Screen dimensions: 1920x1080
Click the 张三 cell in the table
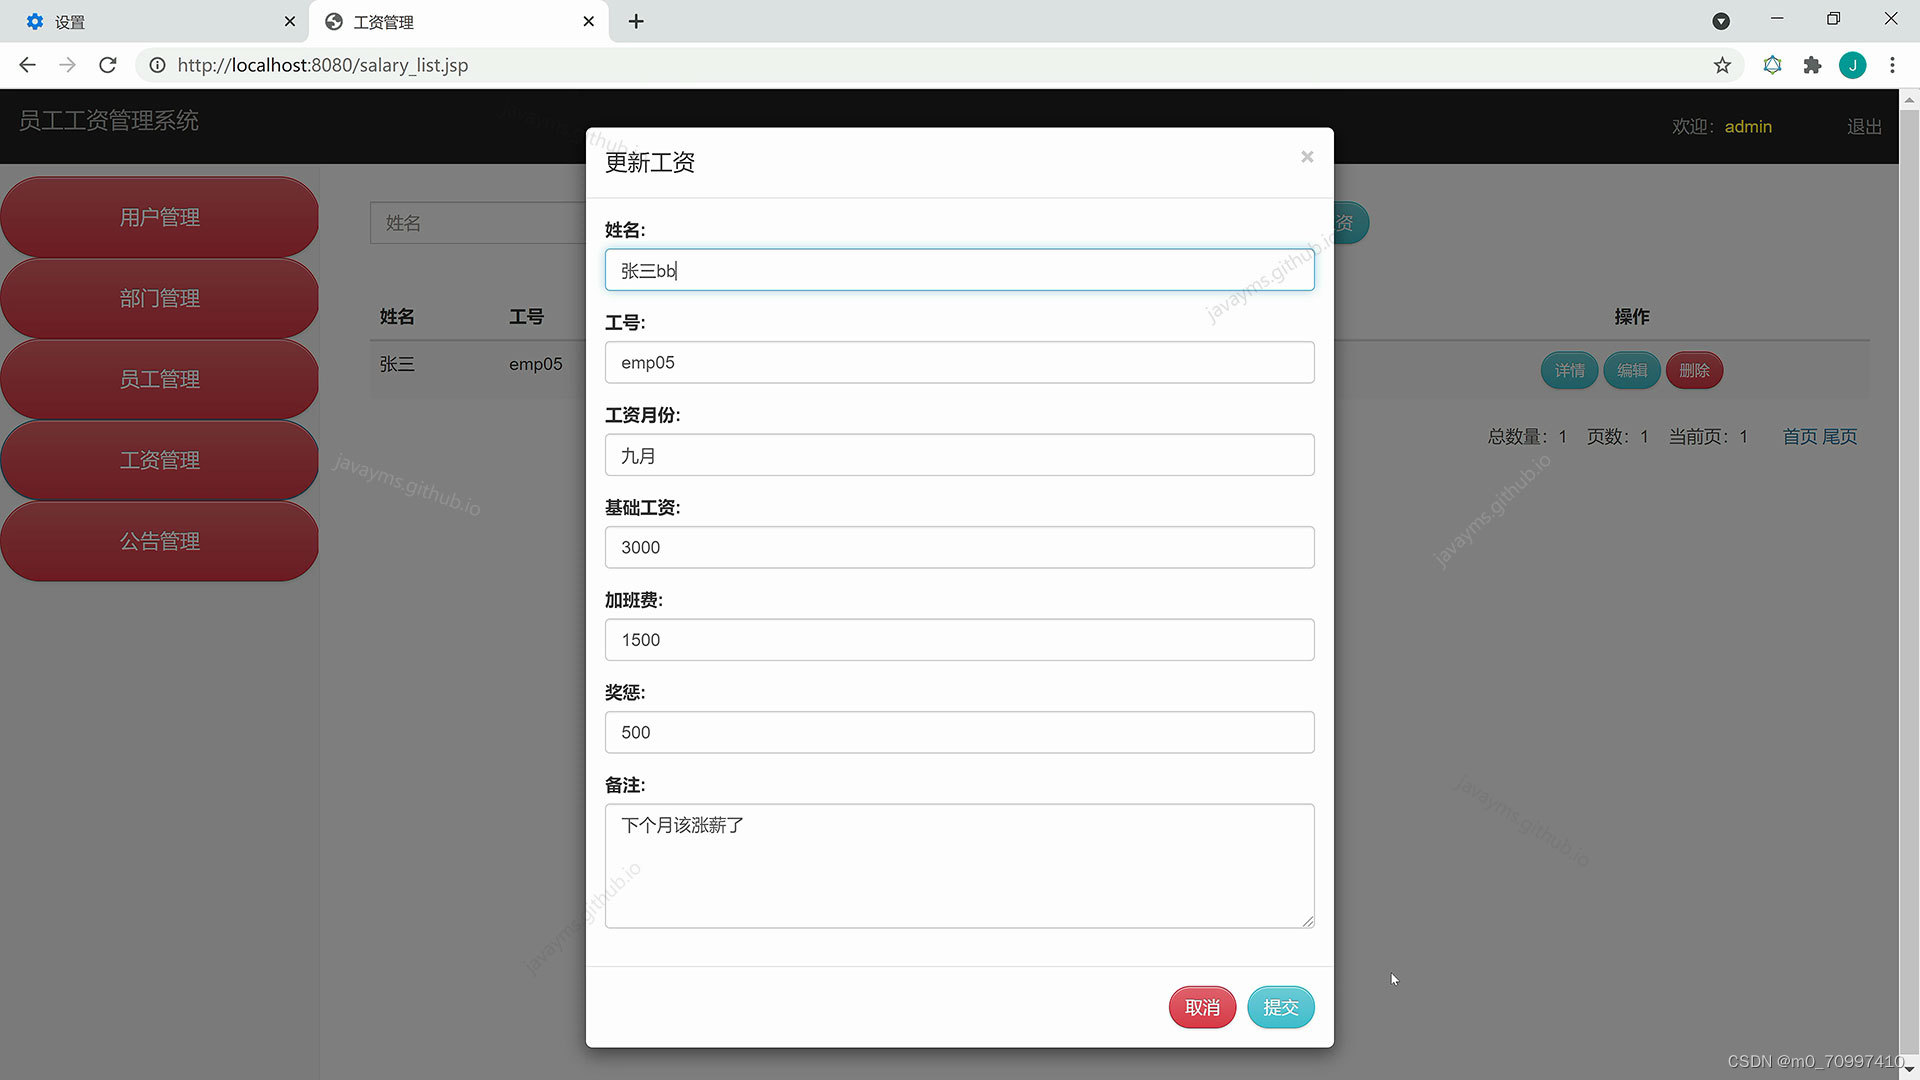click(x=397, y=364)
